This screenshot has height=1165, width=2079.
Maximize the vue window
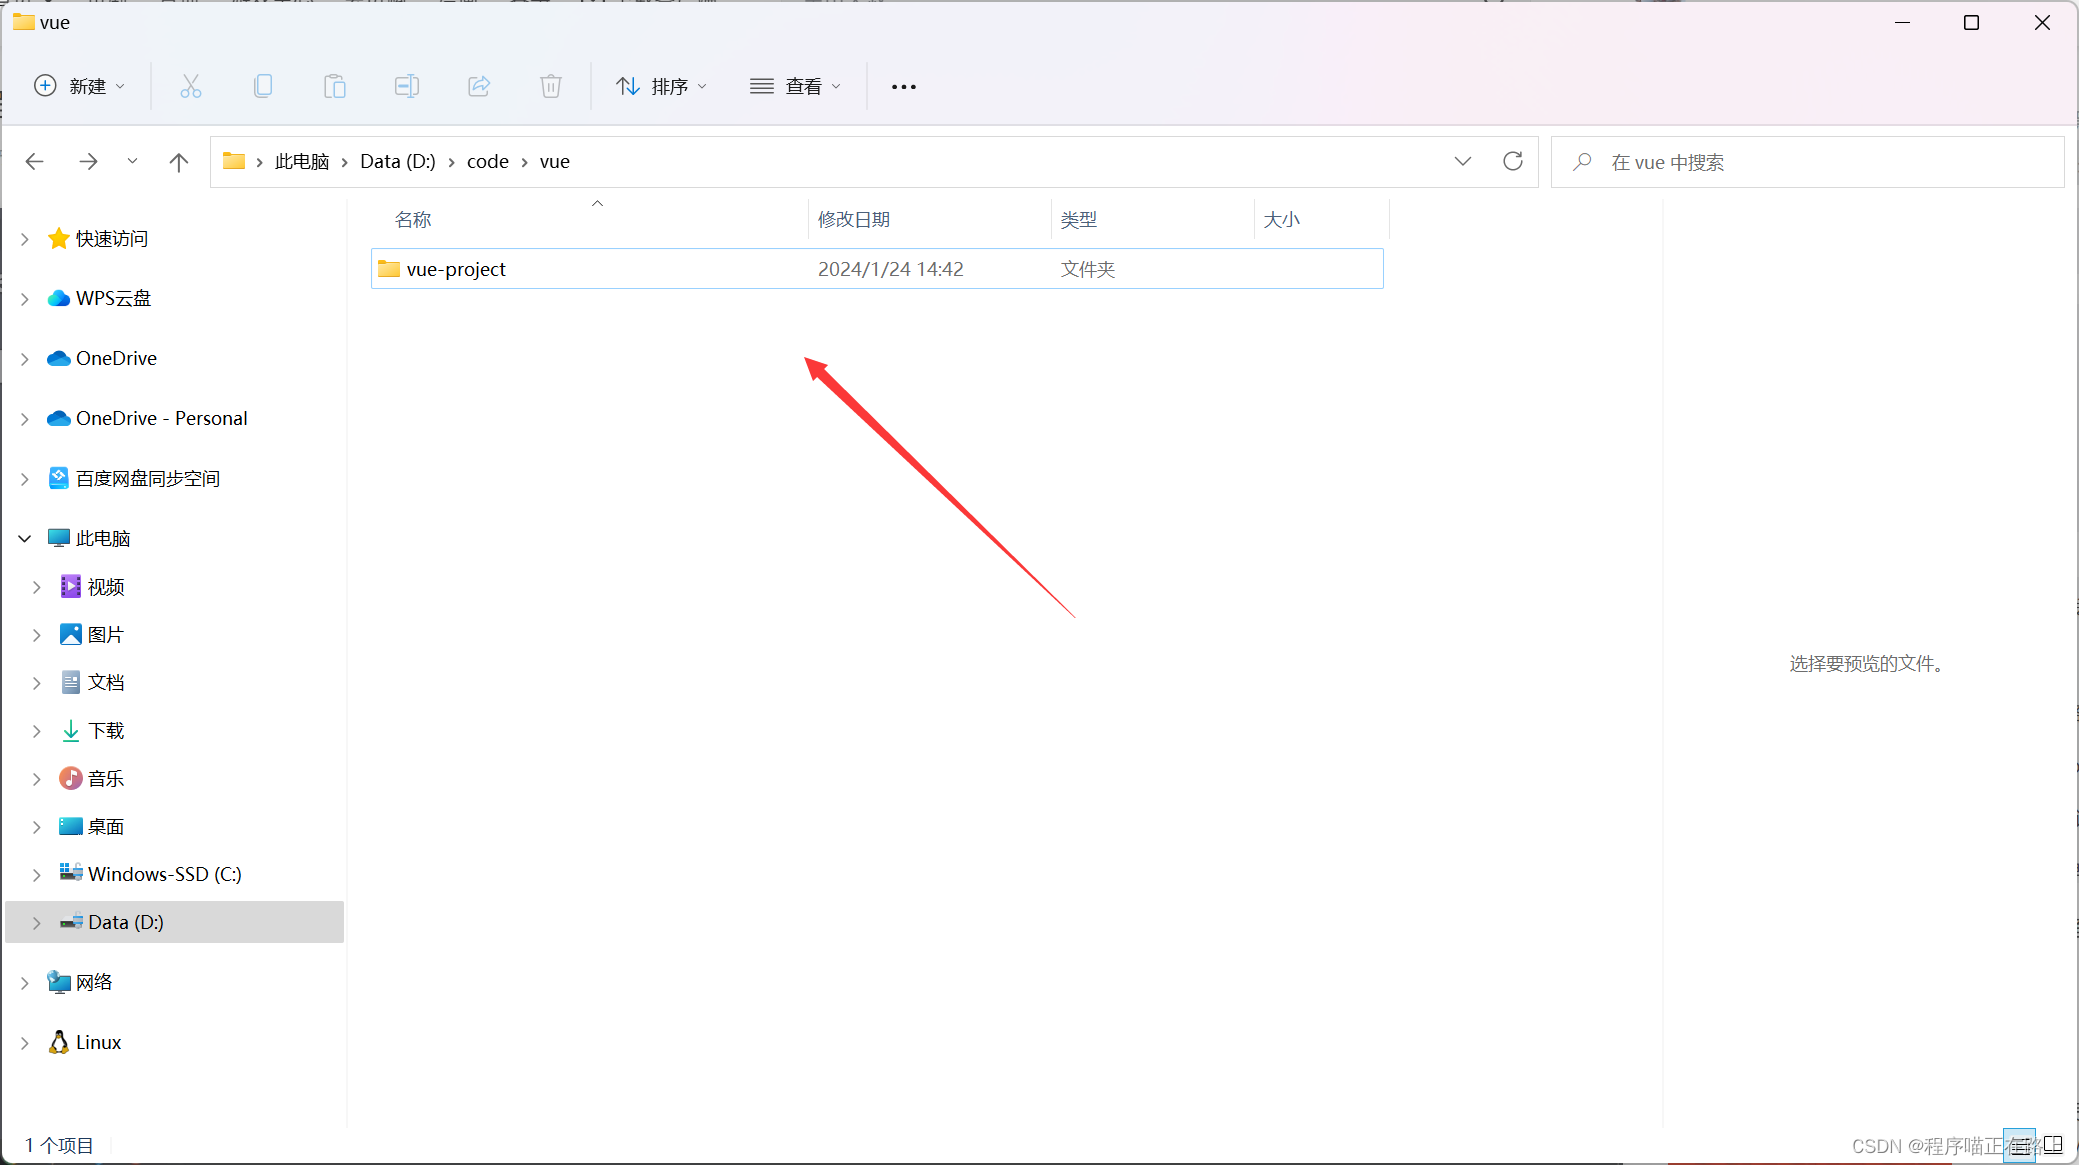(1972, 23)
